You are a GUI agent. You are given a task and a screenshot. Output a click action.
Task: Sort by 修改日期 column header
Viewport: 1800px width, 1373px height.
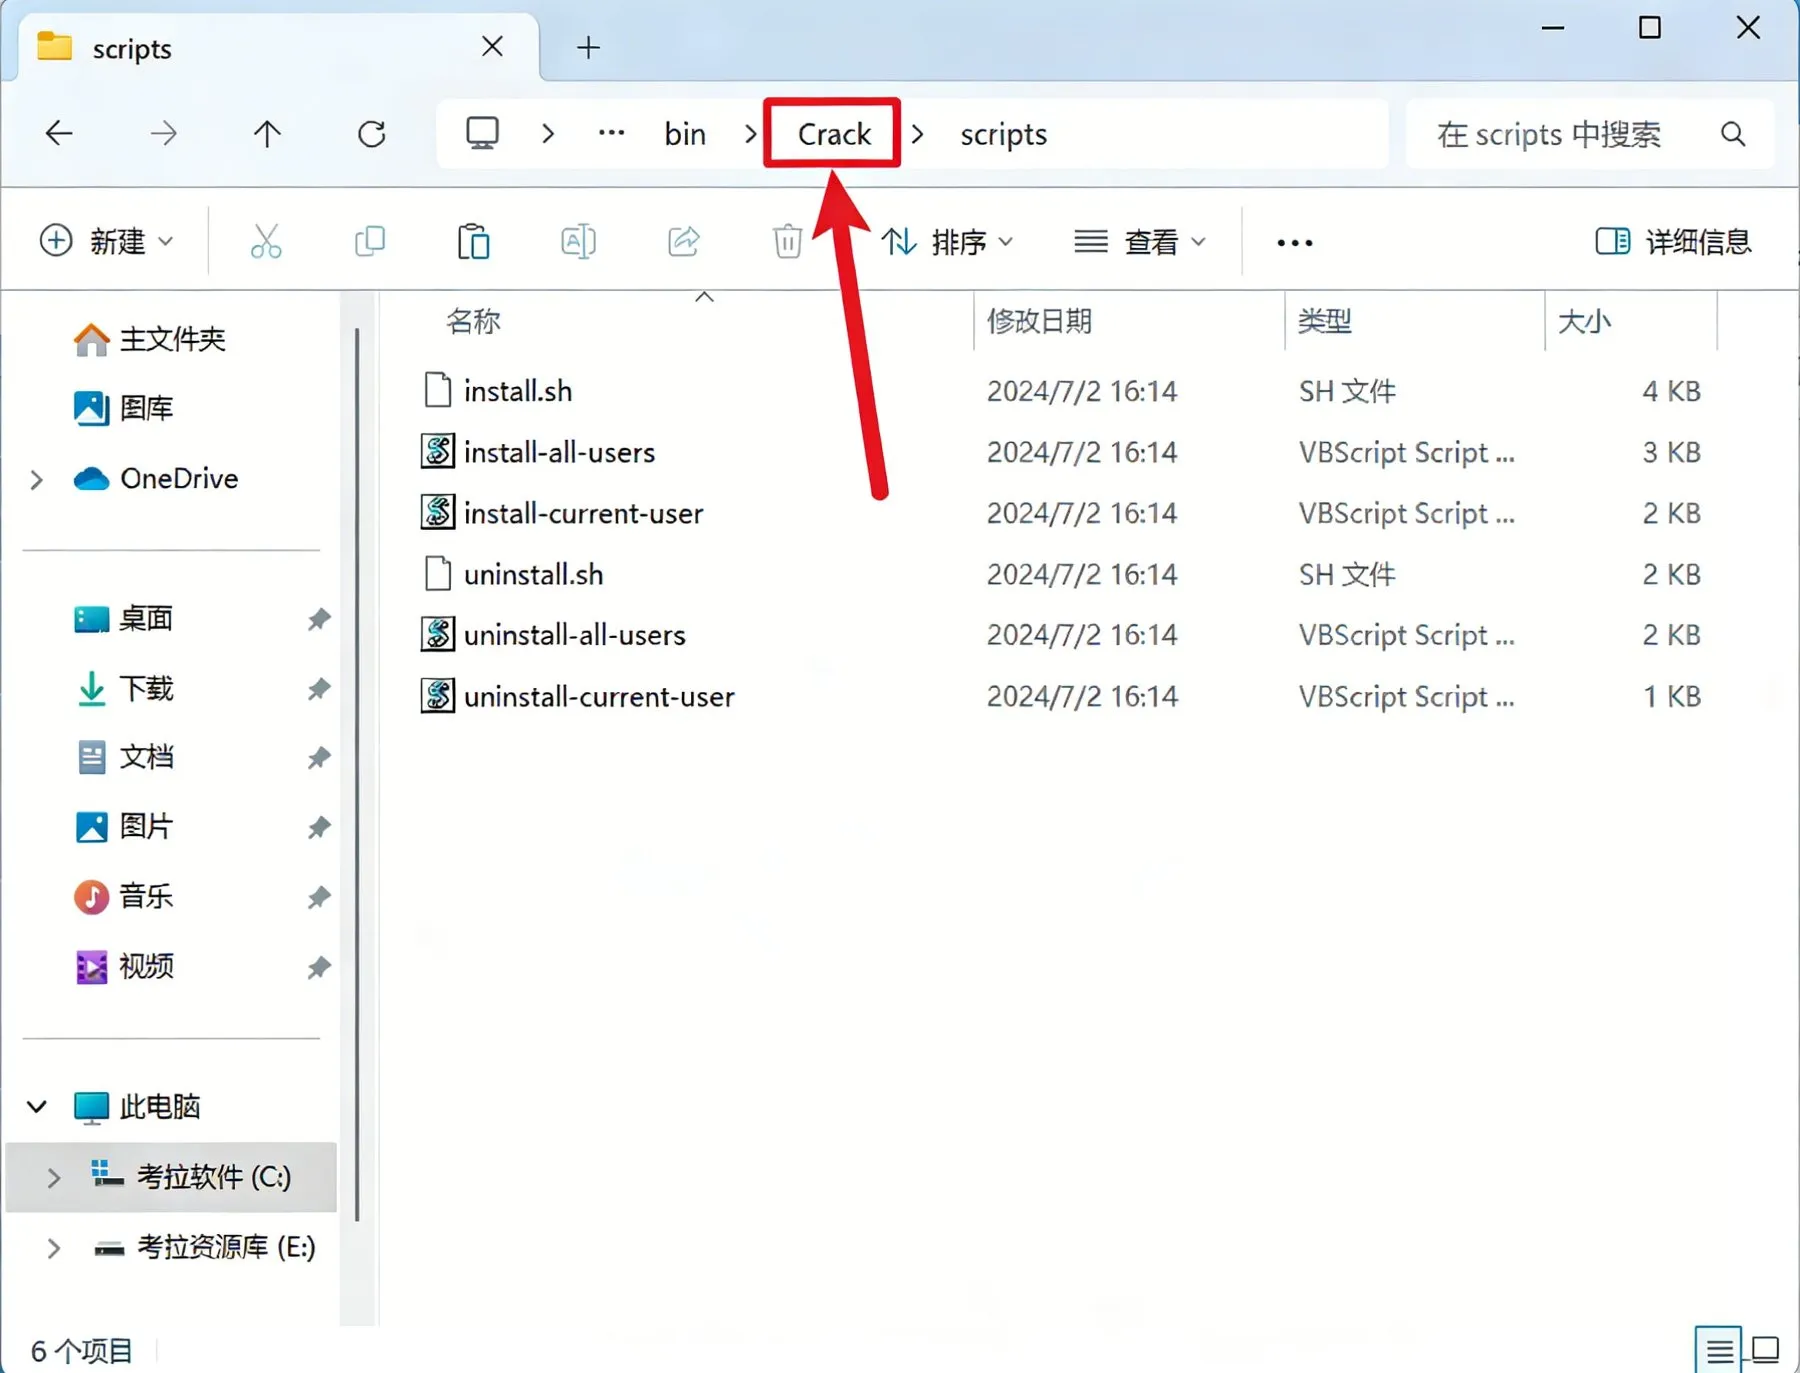click(1040, 321)
